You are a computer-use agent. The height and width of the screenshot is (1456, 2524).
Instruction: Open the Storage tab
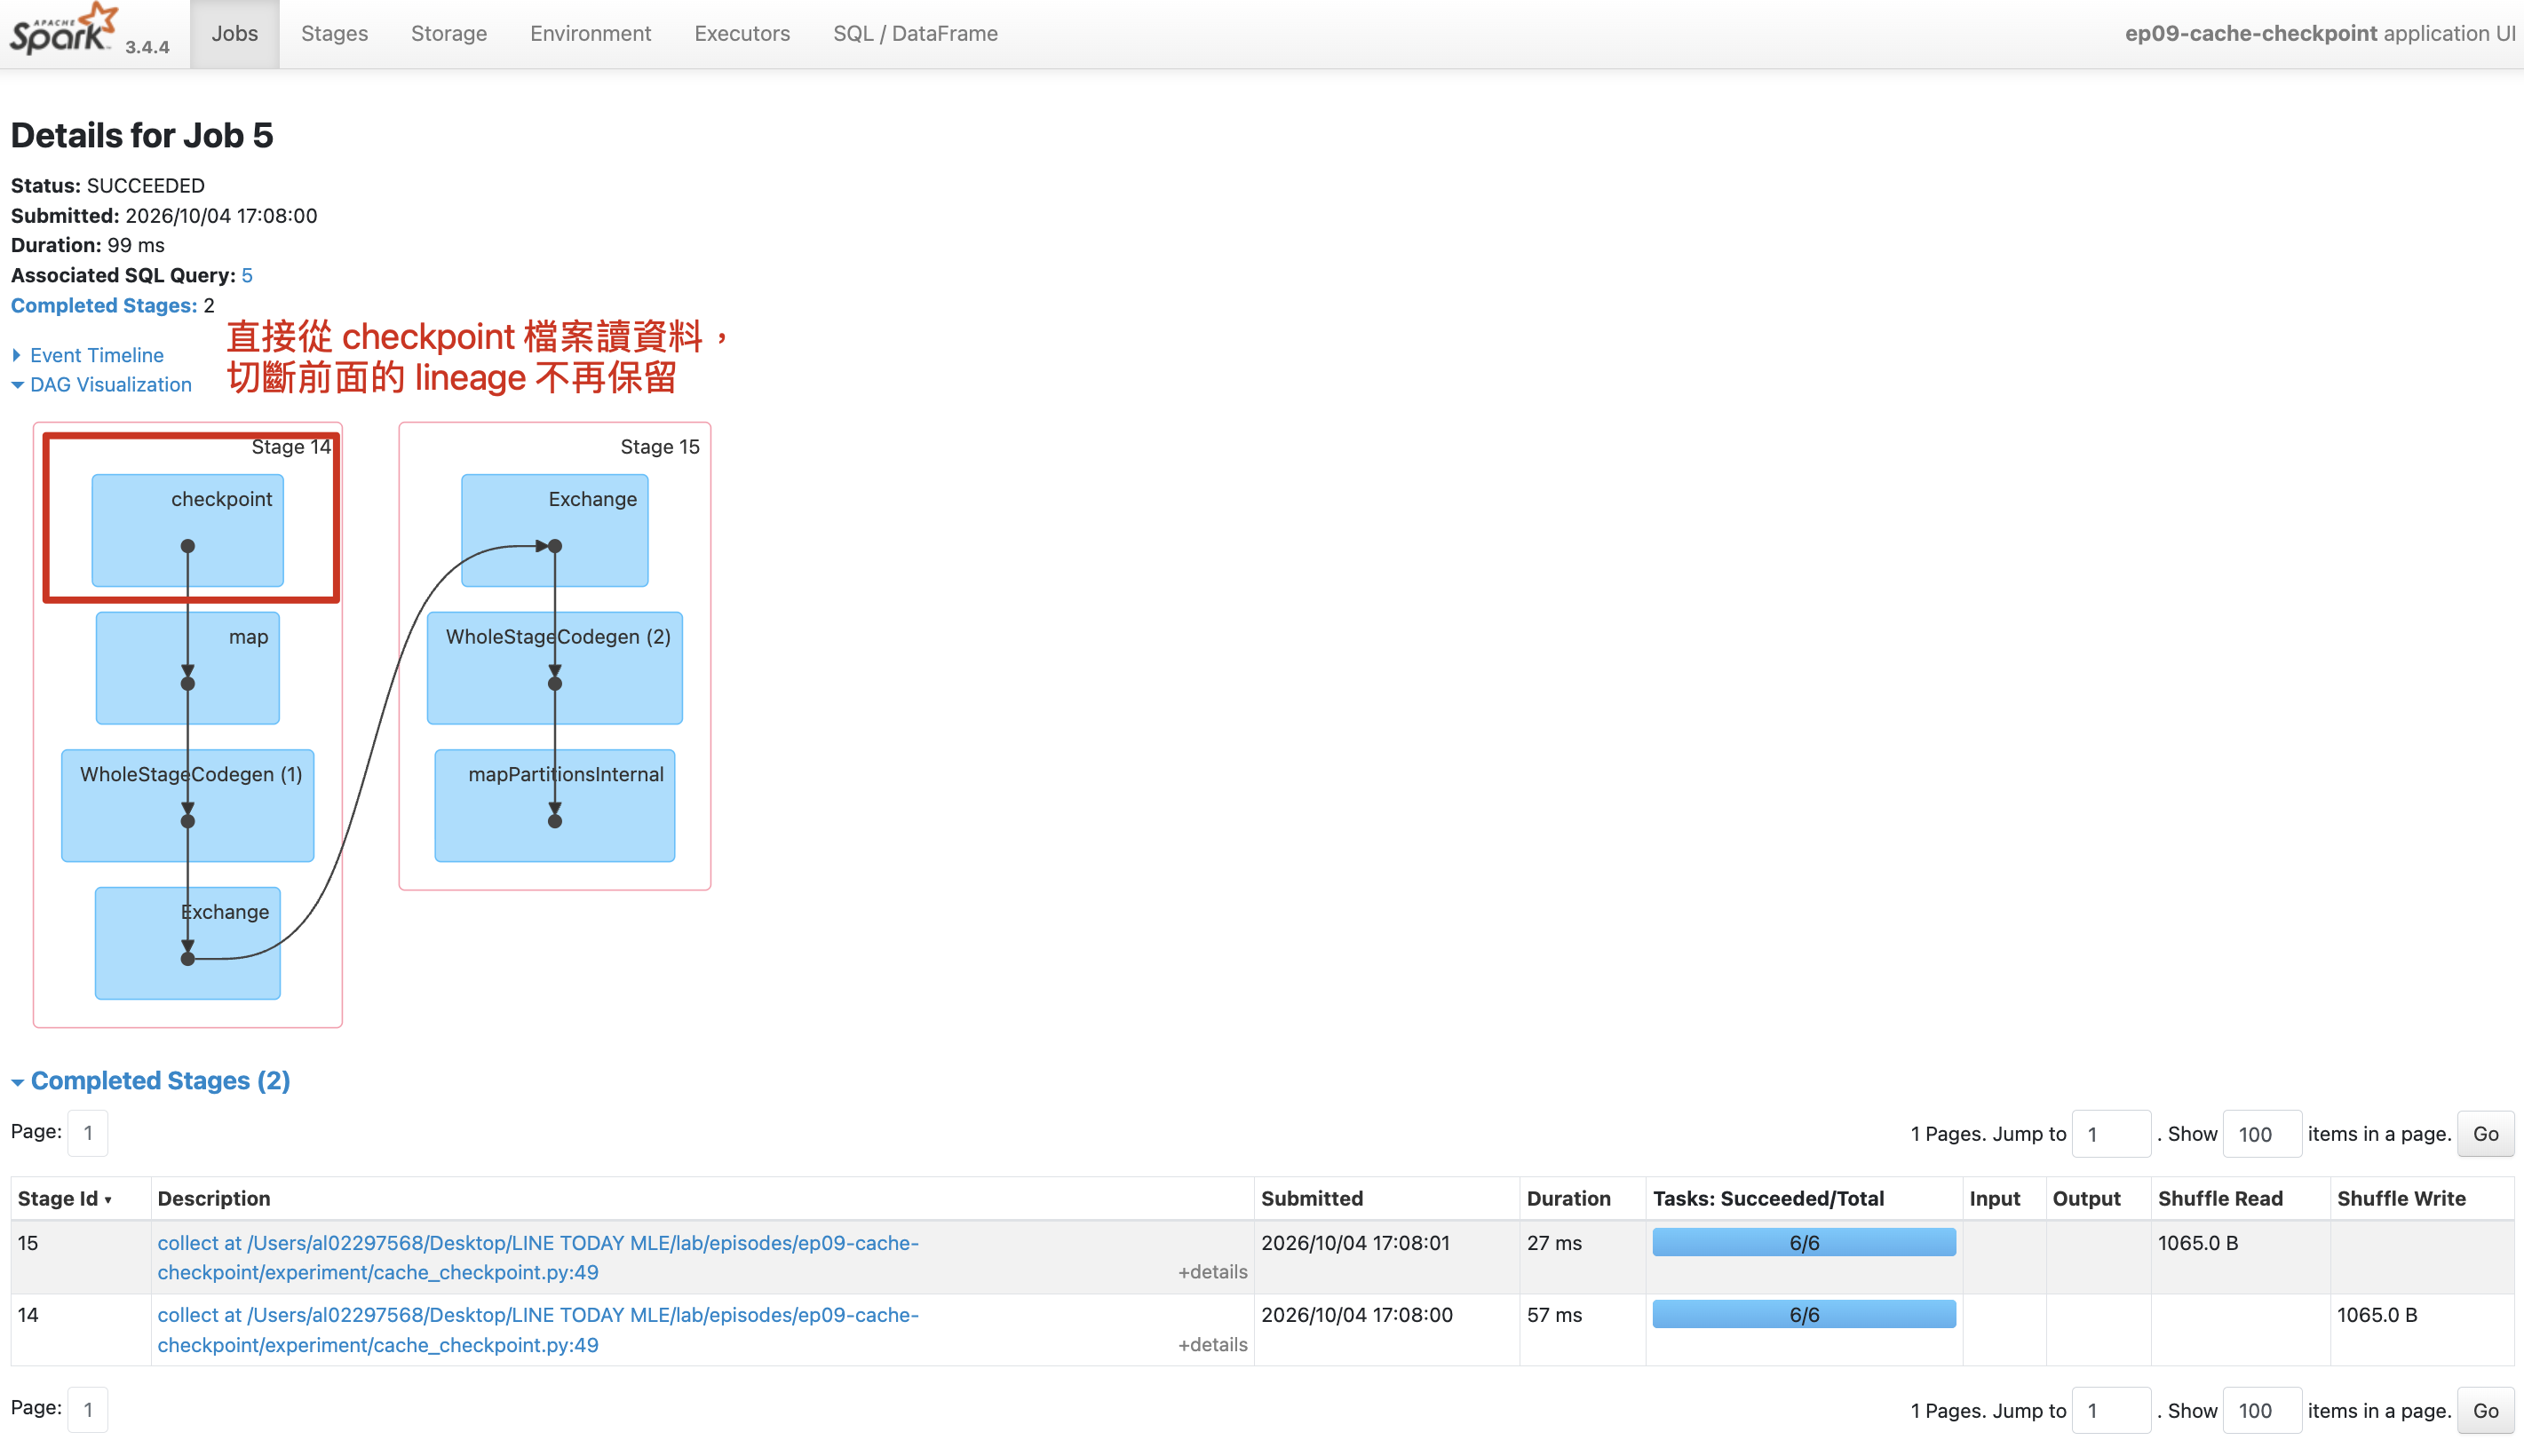click(449, 33)
